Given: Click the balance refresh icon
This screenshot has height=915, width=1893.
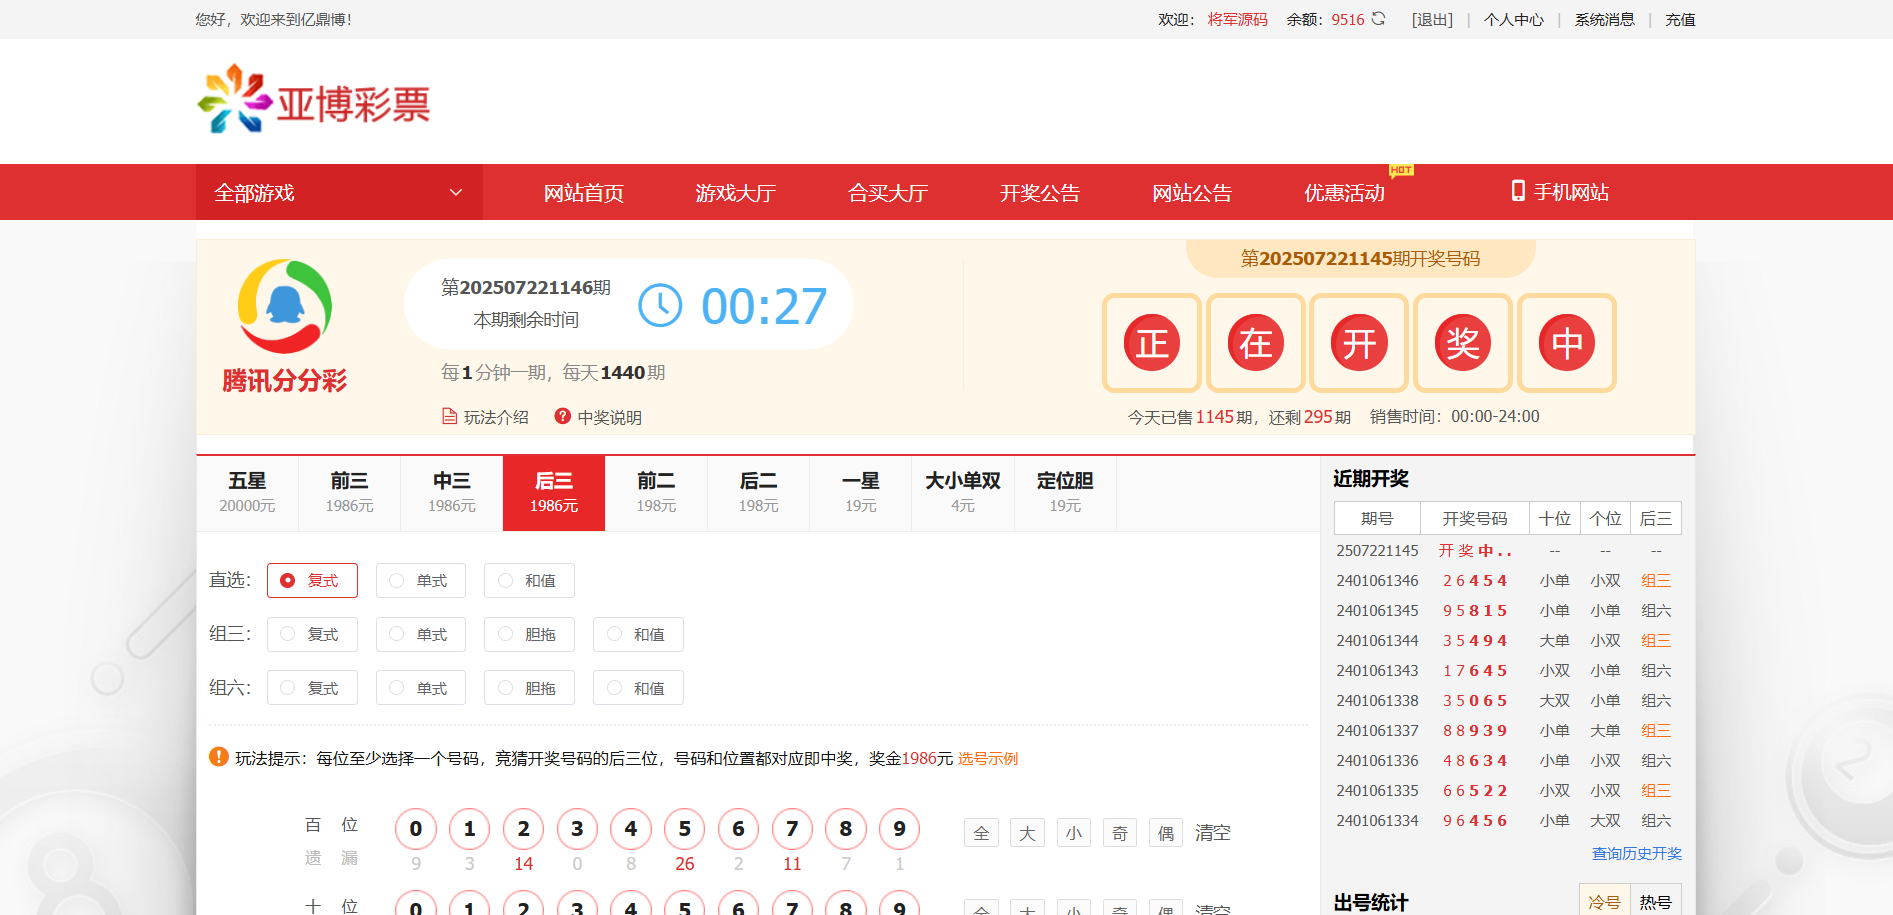Looking at the screenshot, I should point(1378,19).
